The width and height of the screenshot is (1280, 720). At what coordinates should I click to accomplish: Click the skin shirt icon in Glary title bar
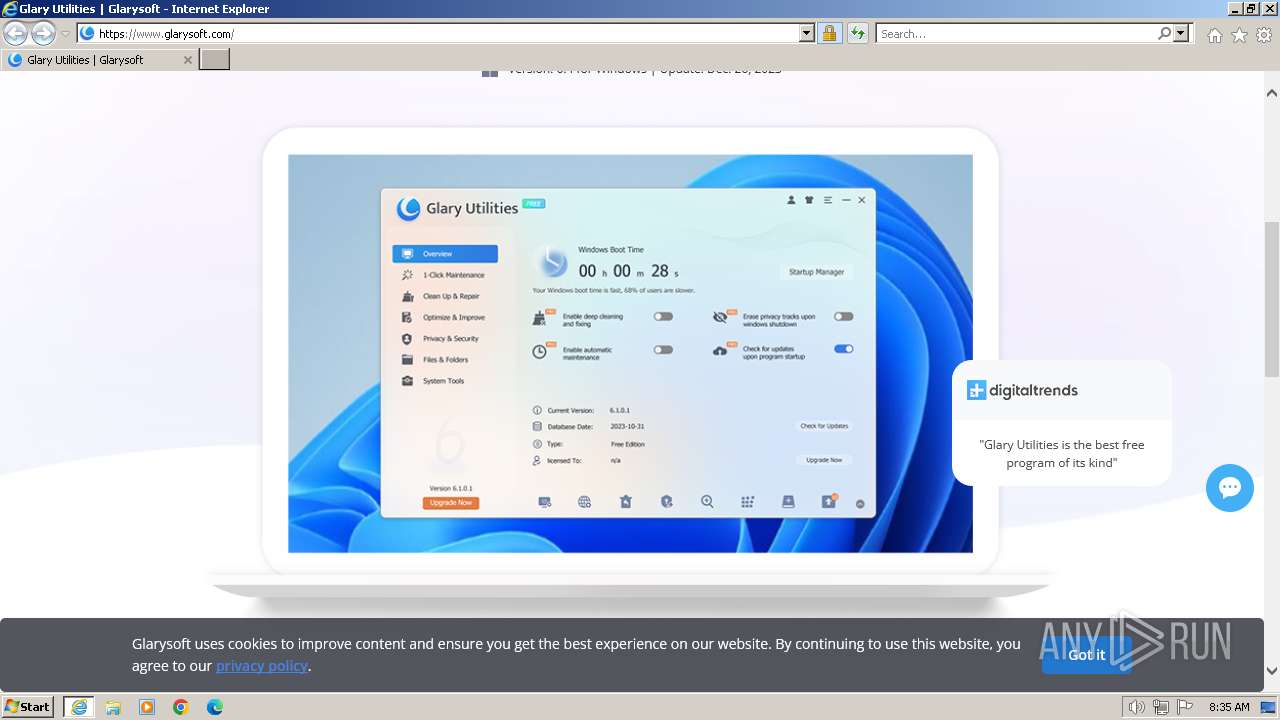pos(809,200)
